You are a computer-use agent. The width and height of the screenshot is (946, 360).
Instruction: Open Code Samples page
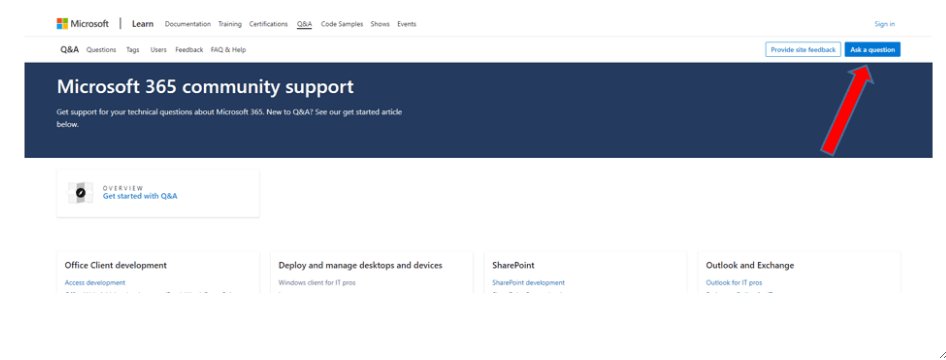(342, 24)
